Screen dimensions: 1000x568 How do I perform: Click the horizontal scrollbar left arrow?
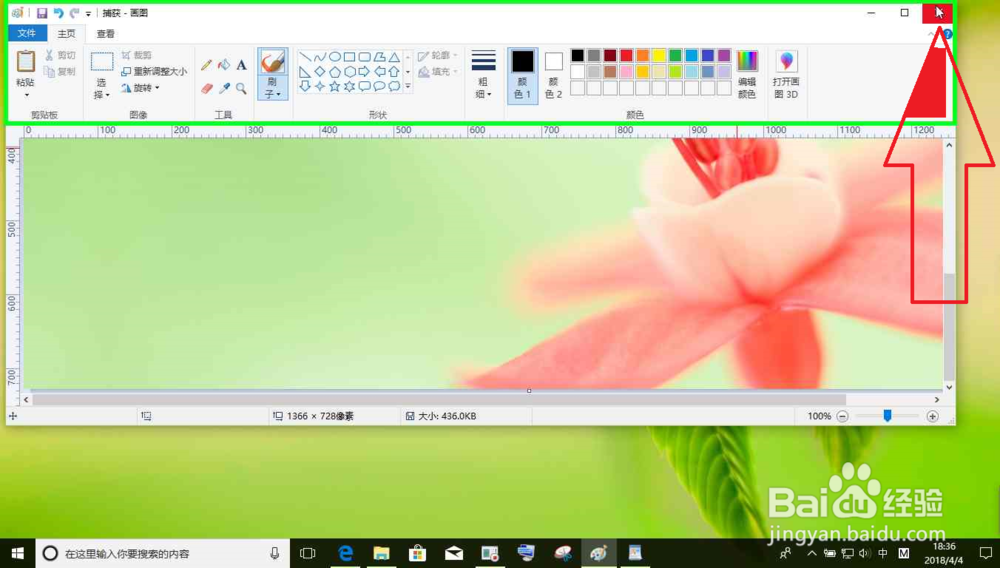click(26, 400)
